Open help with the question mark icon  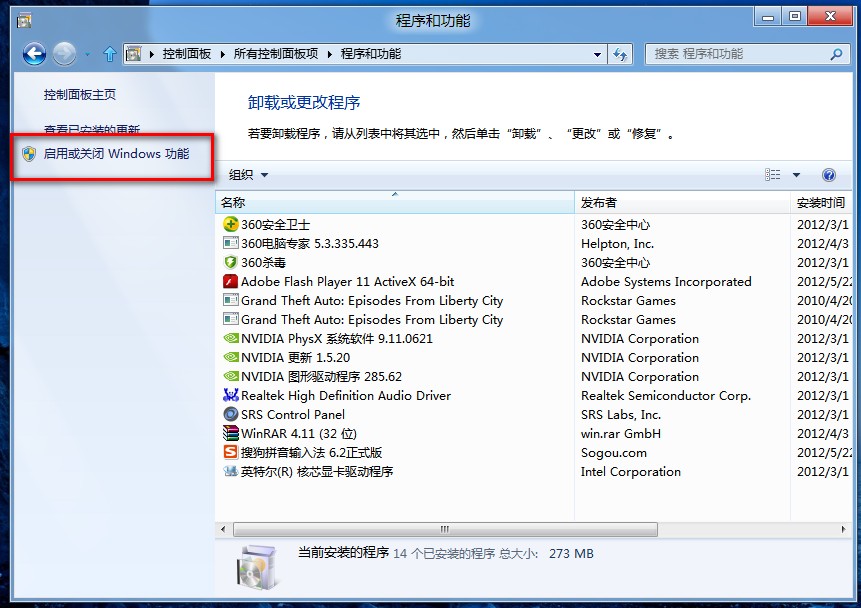point(829,175)
